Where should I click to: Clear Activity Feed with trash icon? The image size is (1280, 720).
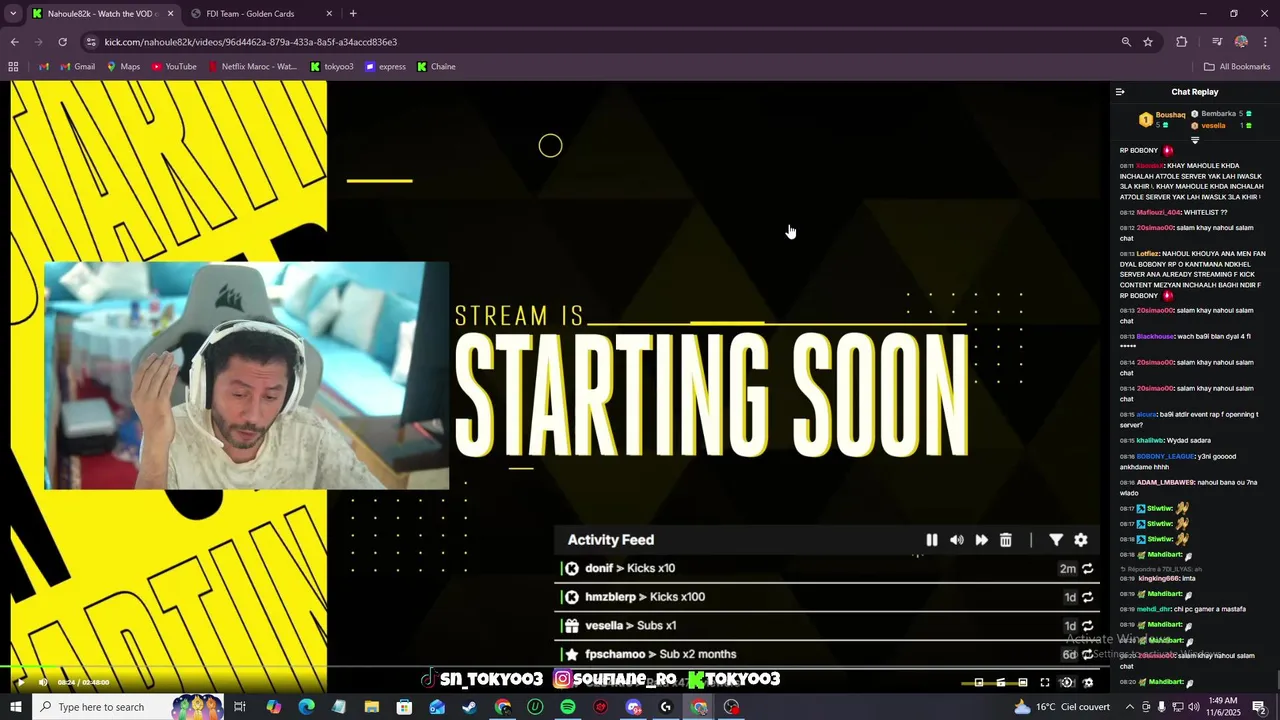(1006, 540)
